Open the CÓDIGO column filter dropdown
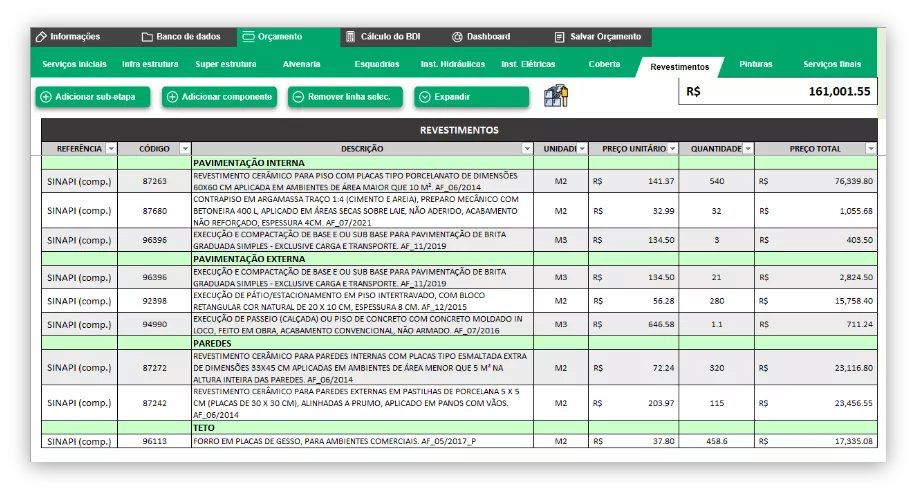 [x=185, y=149]
